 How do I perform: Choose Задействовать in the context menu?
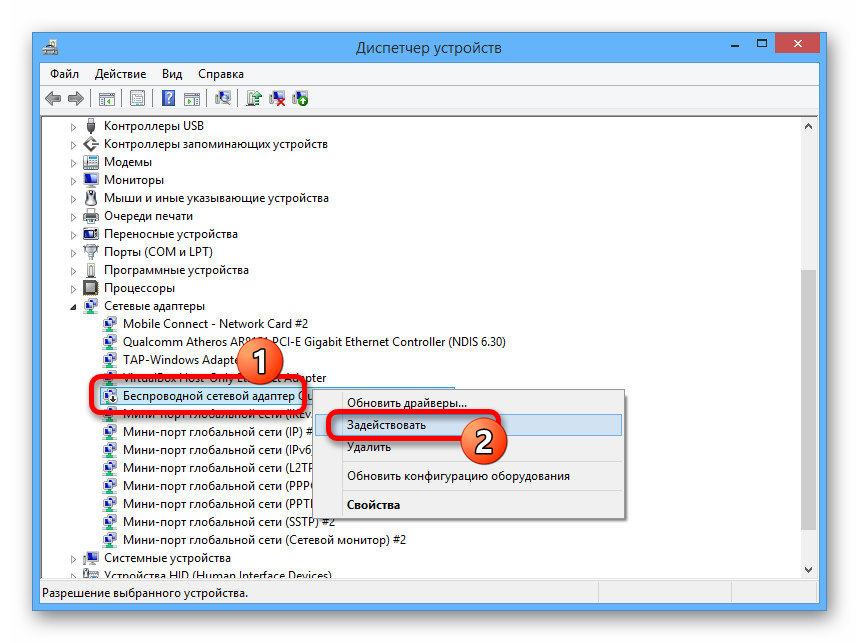click(x=469, y=425)
